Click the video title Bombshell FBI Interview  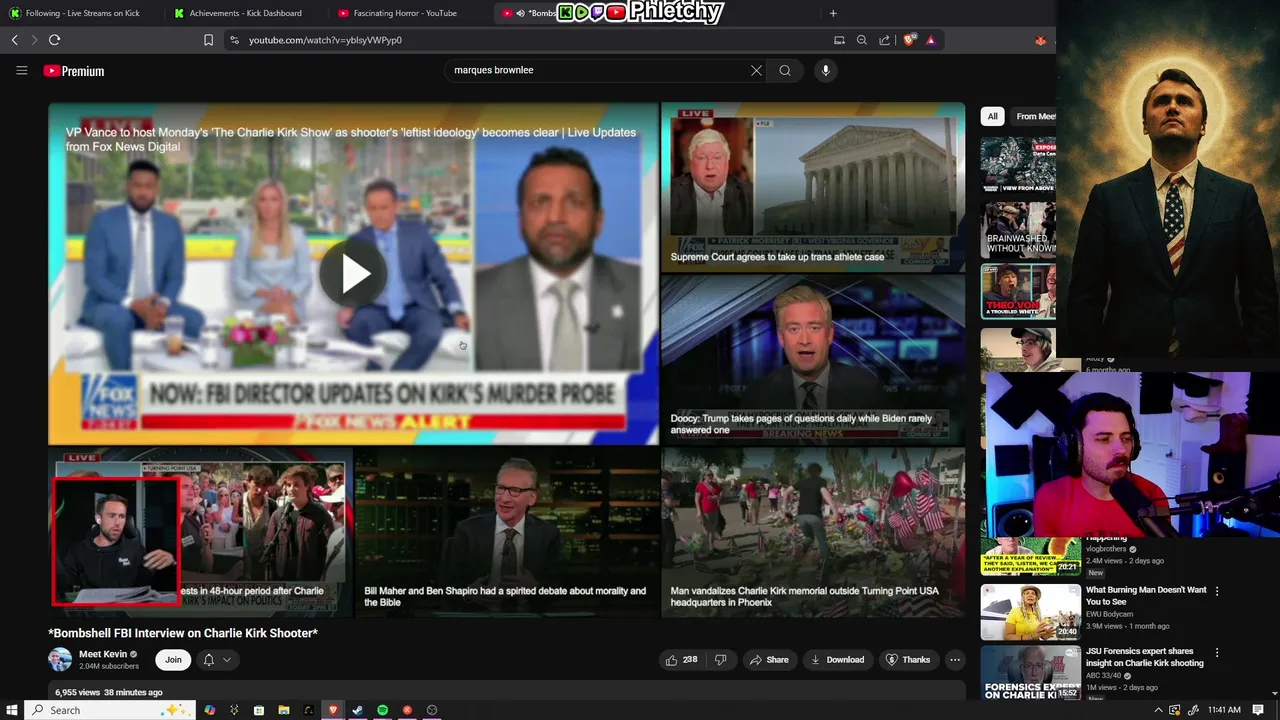point(183,633)
